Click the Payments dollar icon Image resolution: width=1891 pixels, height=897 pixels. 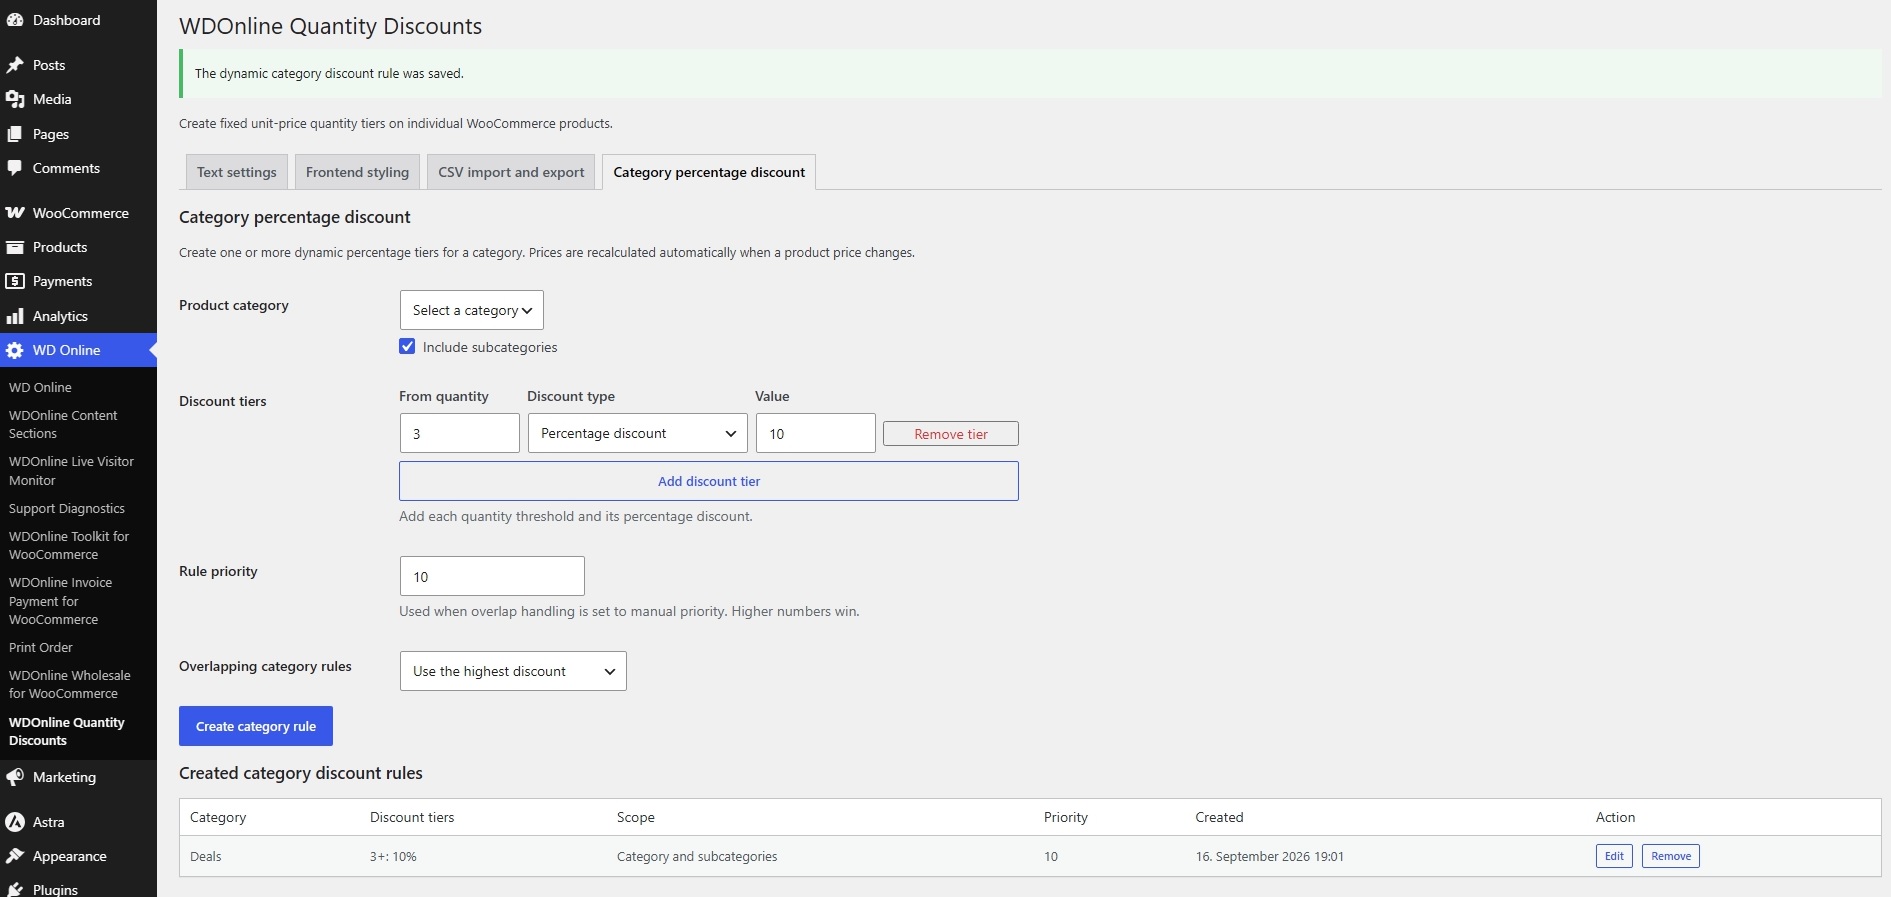click(x=15, y=281)
